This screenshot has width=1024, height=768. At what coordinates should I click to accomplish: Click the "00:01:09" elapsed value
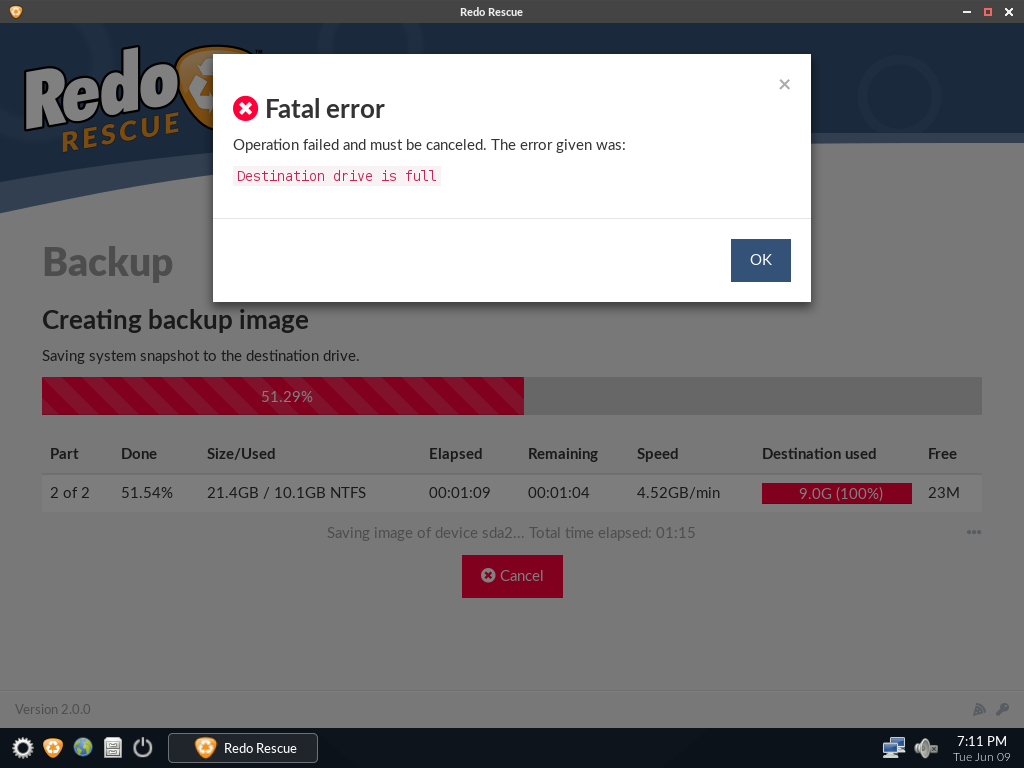click(x=459, y=493)
